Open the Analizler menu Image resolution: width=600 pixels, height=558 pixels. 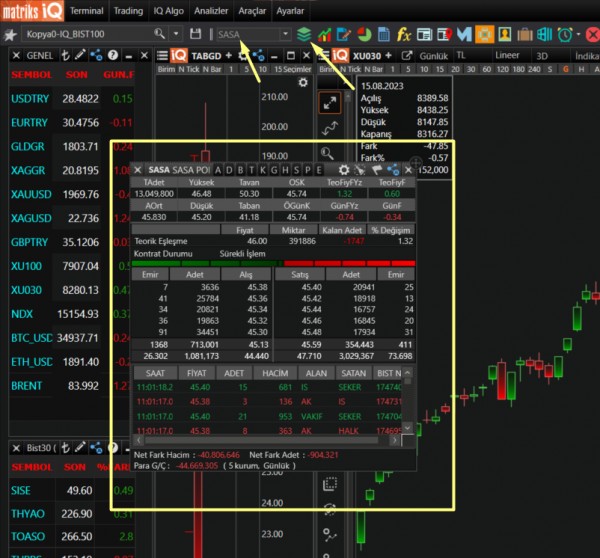pos(211,11)
